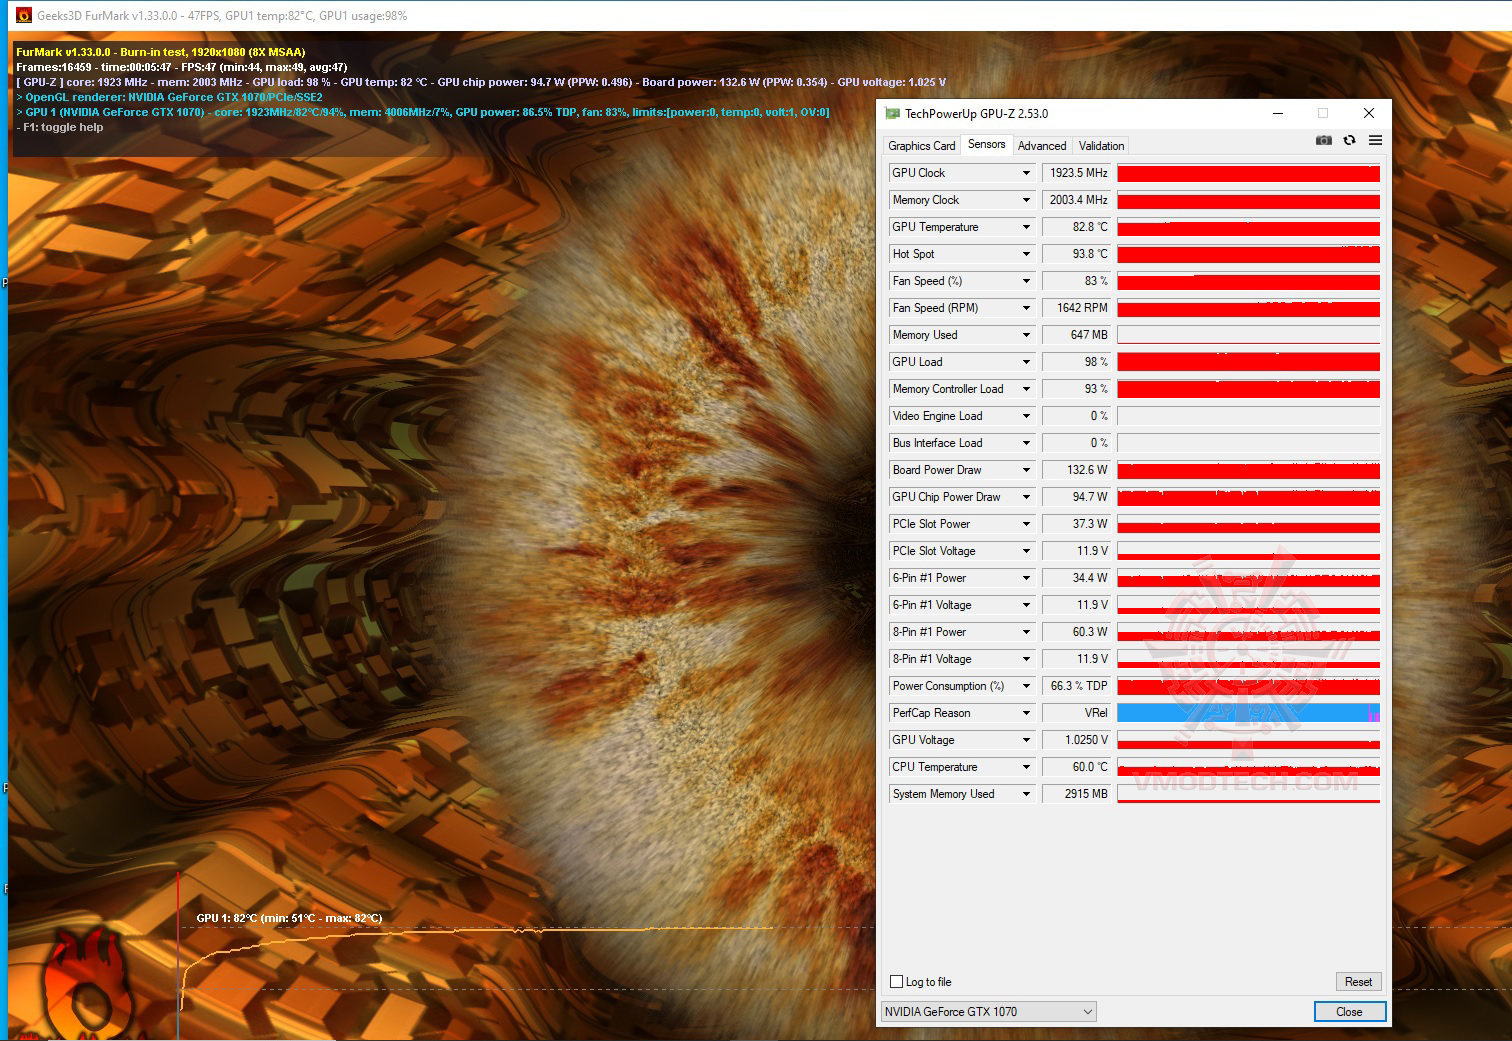
Task: Open the GPU-Z hamburger menu
Action: tap(1375, 141)
